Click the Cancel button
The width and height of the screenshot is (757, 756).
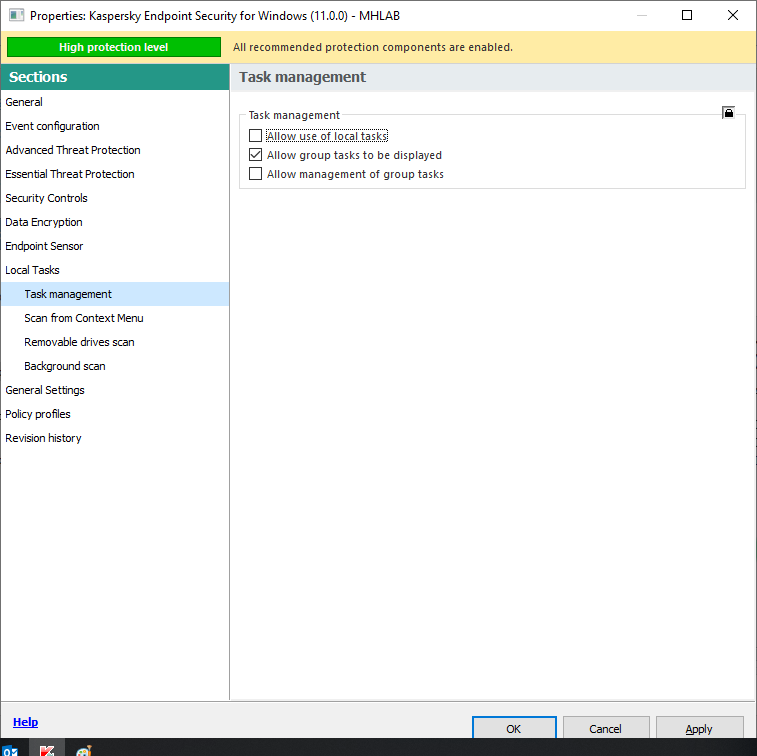click(x=605, y=728)
